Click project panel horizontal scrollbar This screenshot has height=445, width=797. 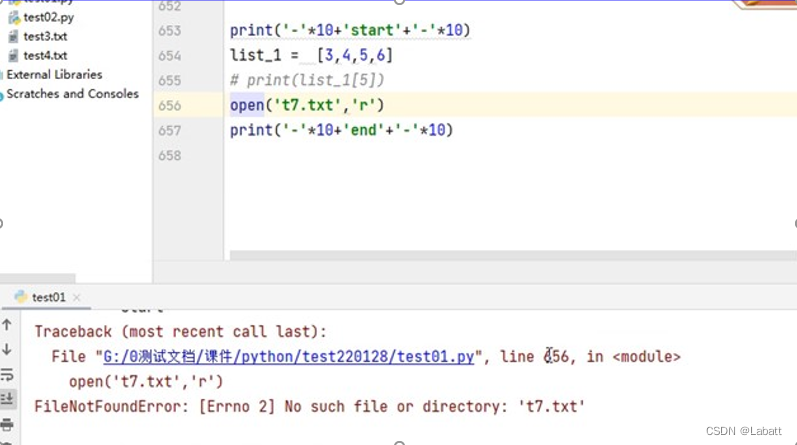tap(38, 279)
